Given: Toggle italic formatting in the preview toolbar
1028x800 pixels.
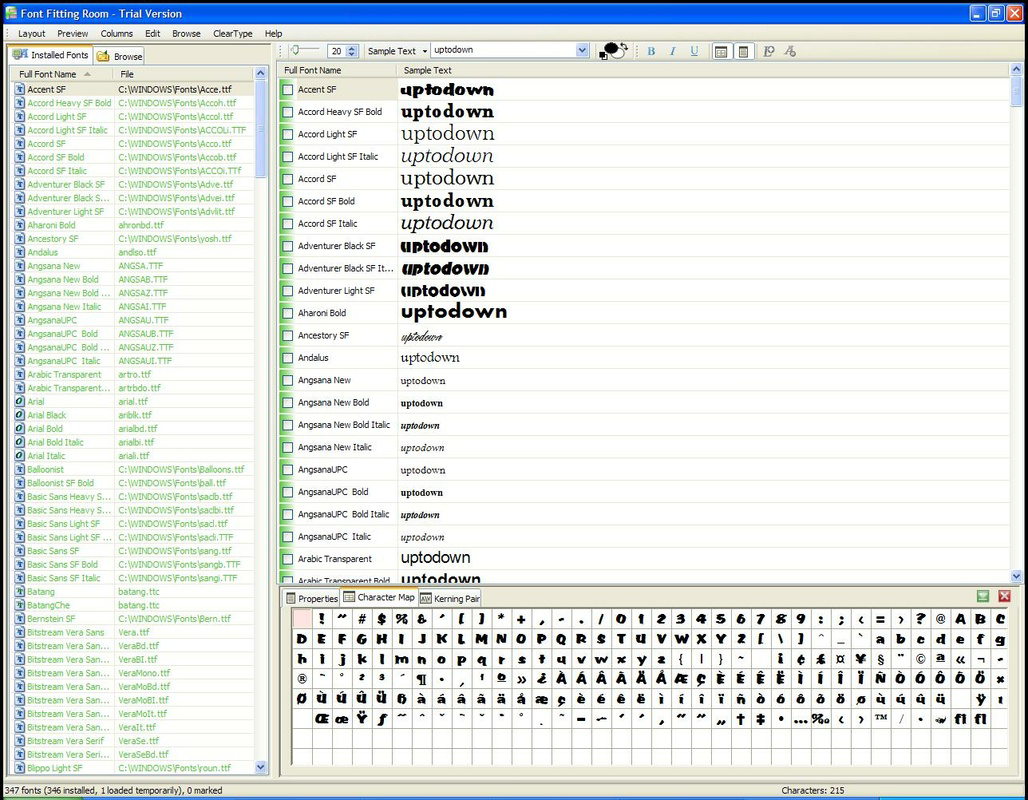Looking at the screenshot, I should pos(673,51).
